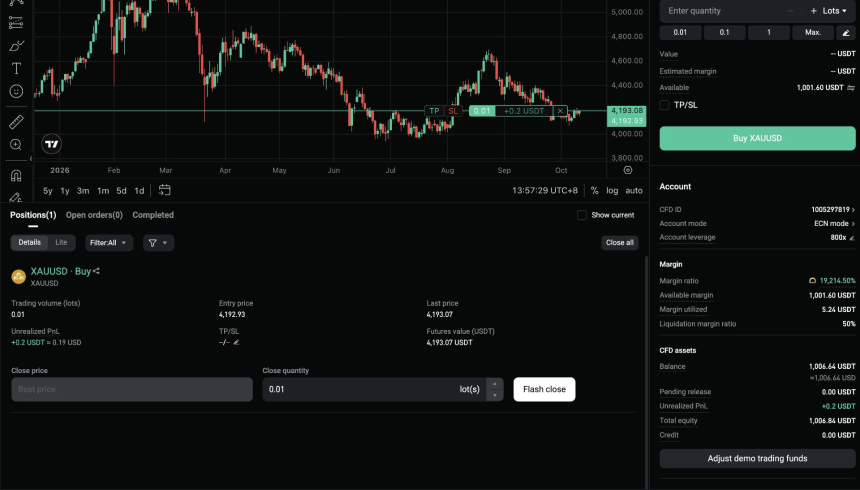The image size is (860, 490).
Task: Open the filter funnel dropdown
Action: pos(159,243)
